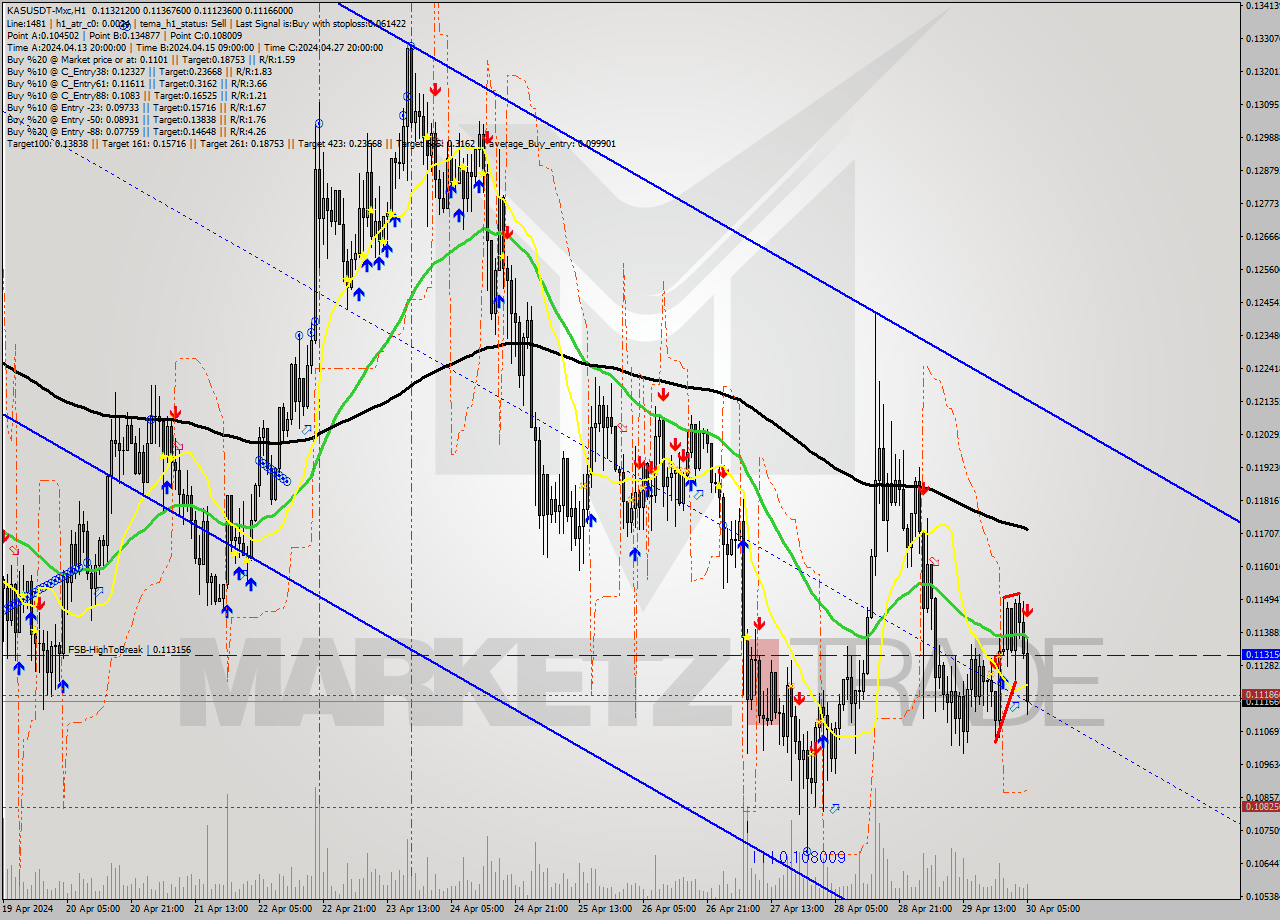Click the '23 Apr 13:00' time label

tap(414, 909)
